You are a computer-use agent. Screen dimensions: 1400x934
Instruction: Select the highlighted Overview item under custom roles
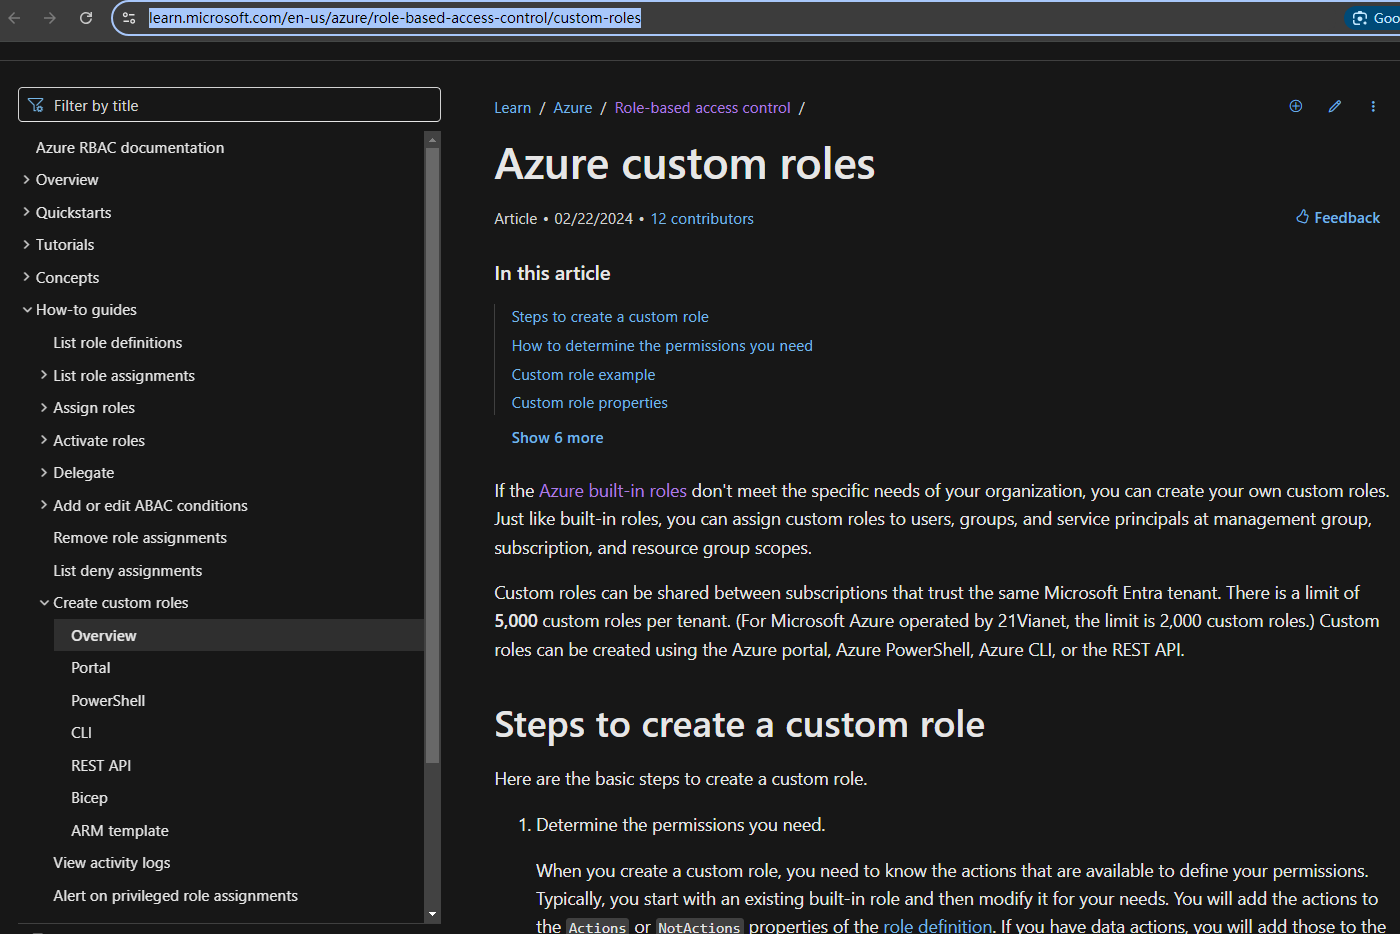[x=239, y=635]
